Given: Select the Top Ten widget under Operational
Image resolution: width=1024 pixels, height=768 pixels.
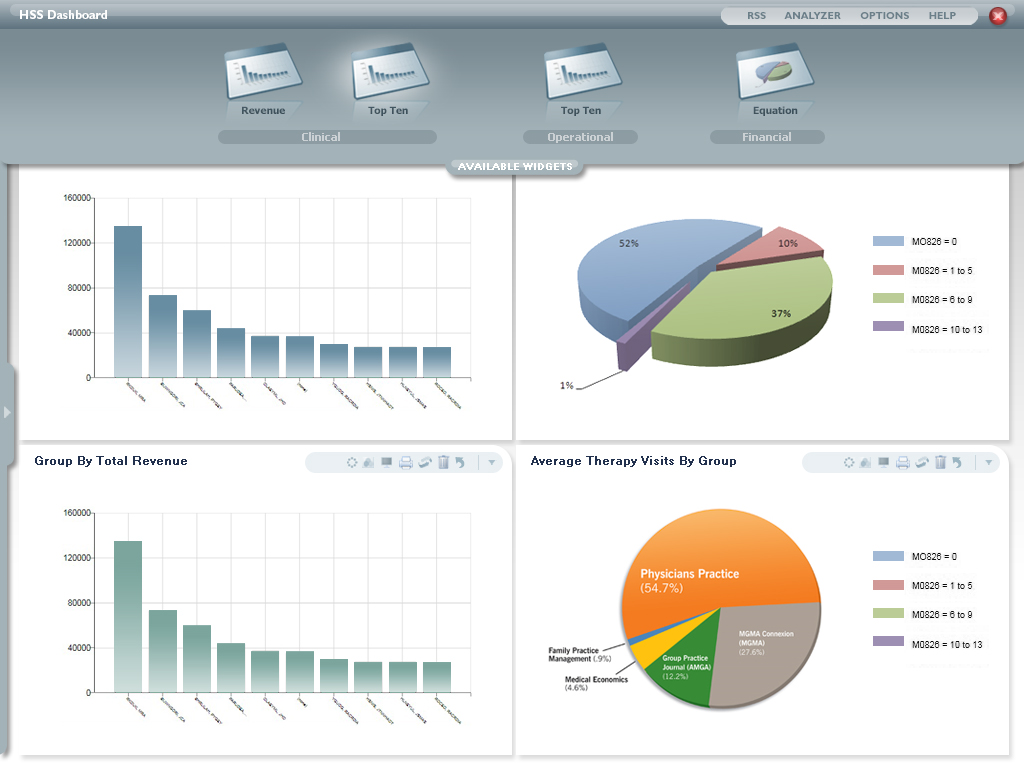Looking at the screenshot, I should tap(581, 73).
